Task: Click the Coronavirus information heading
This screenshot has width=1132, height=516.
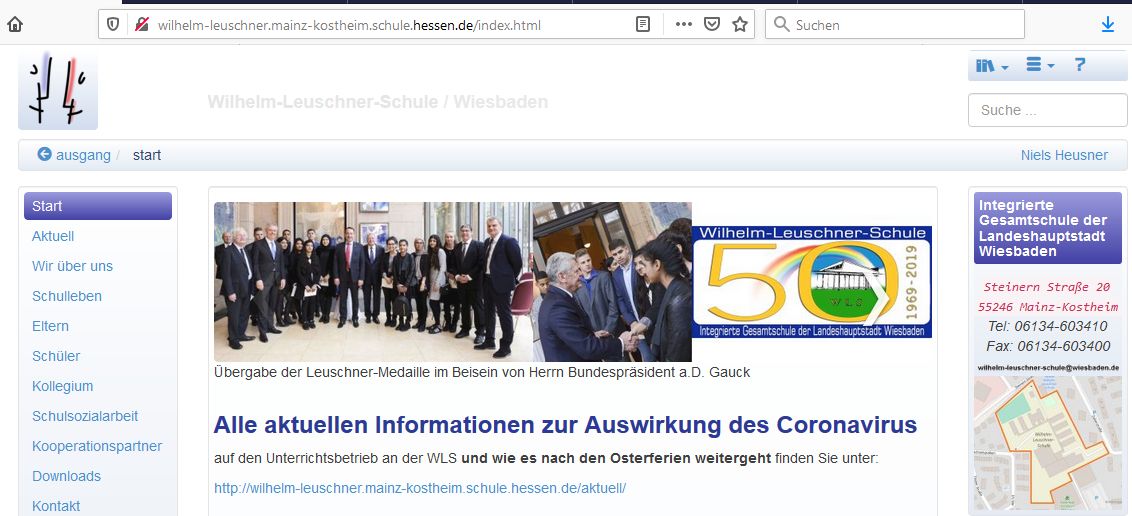Action: click(x=565, y=424)
